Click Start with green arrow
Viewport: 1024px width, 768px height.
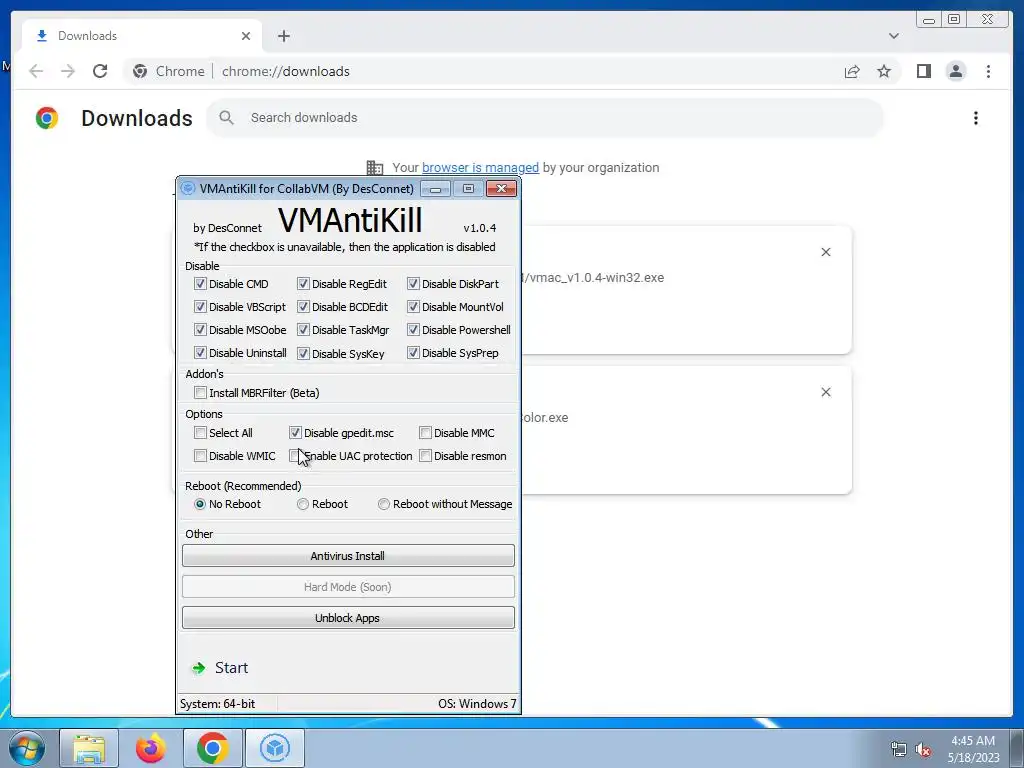coord(220,667)
